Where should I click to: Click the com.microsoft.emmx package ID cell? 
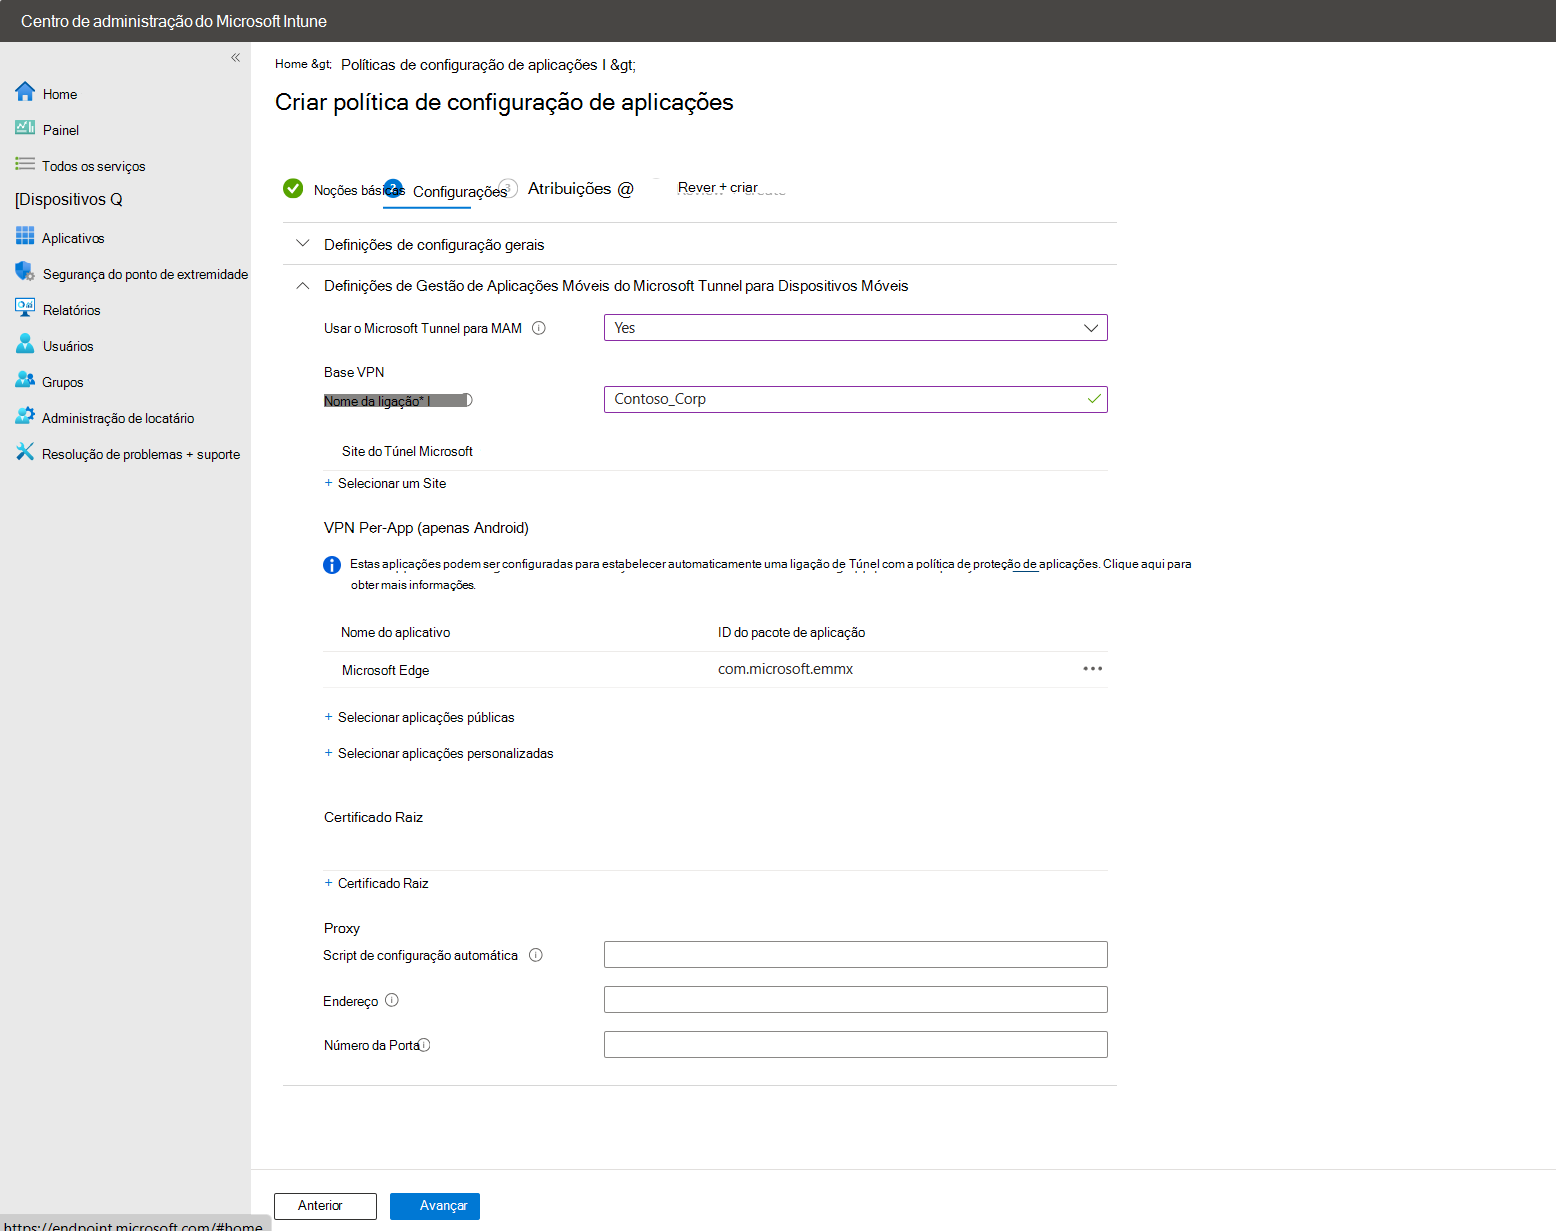point(785,669)
